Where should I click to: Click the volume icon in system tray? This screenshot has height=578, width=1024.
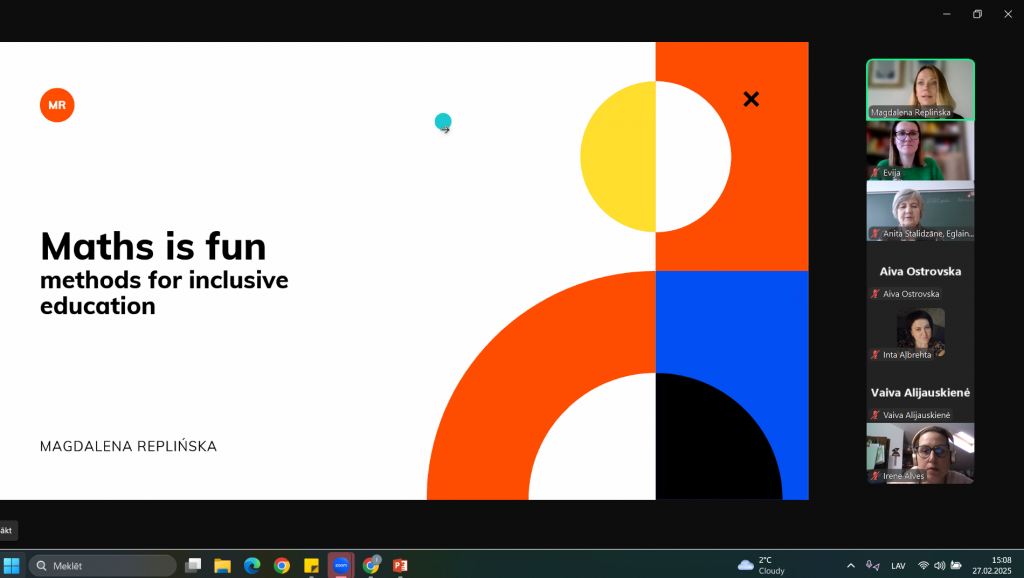pyautogui.click(x=939, y=565)
